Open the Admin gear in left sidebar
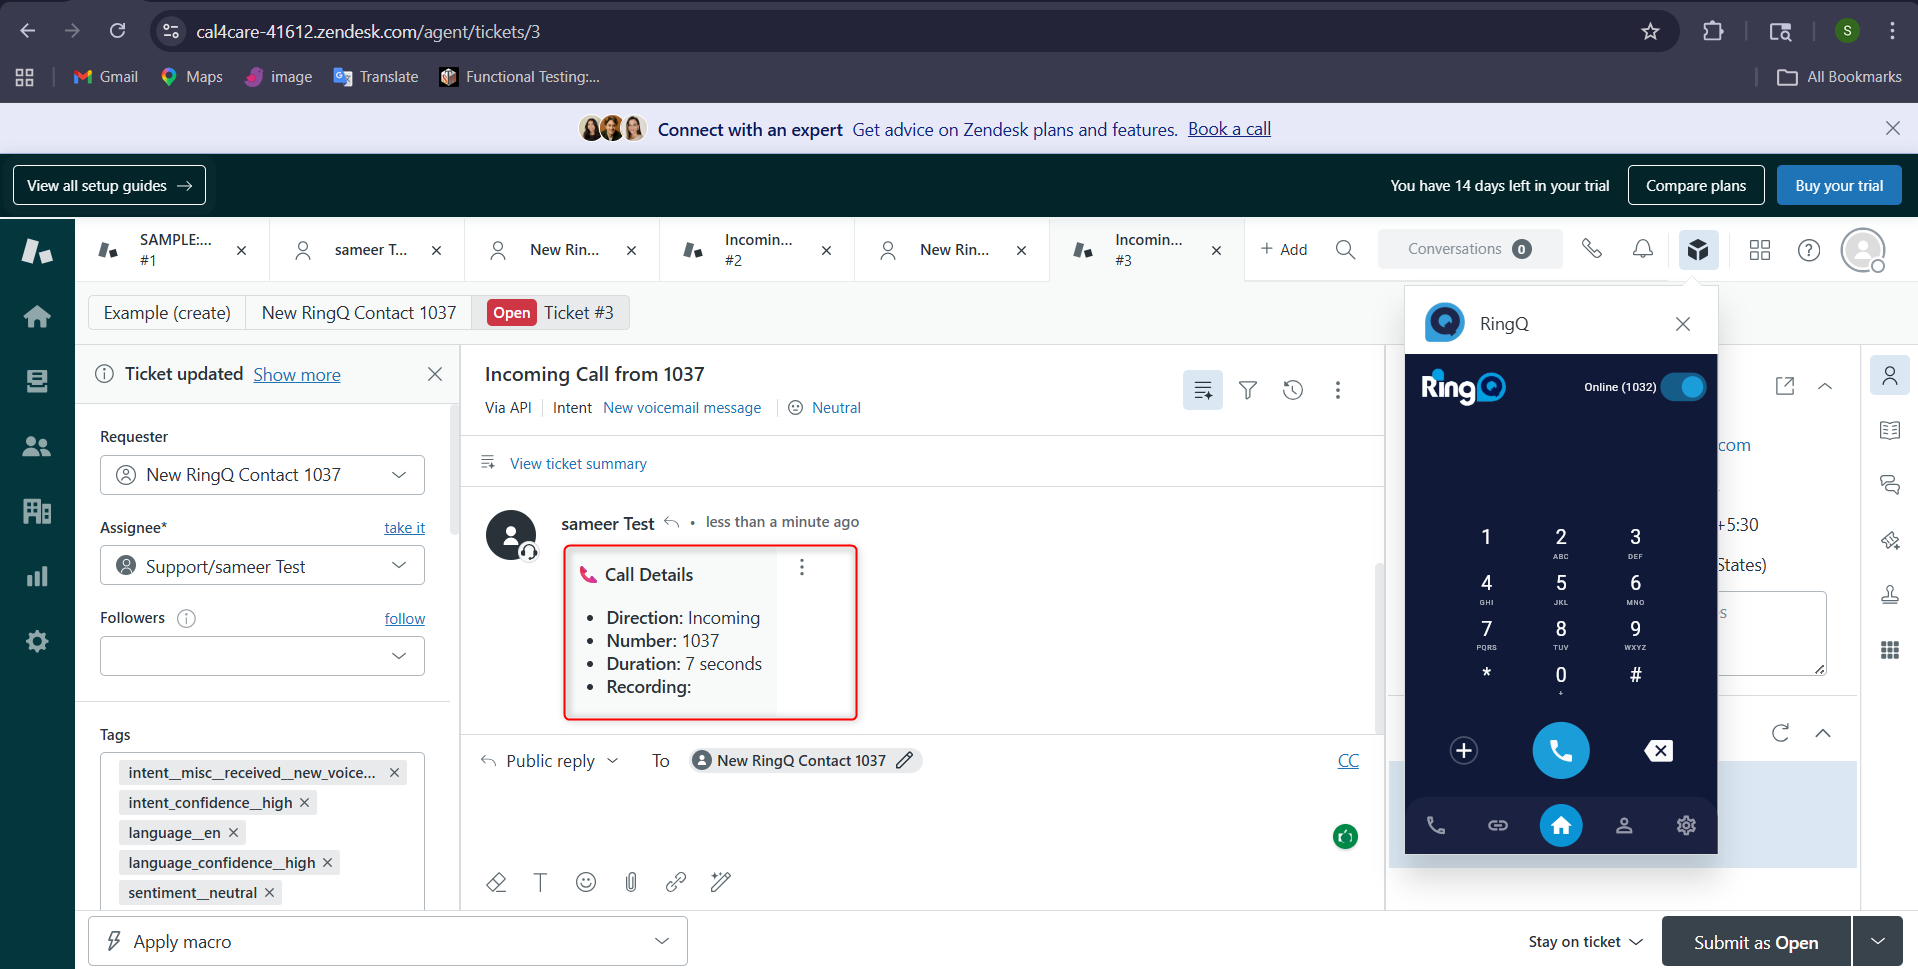Screen dimensions: 1918x969 [37, 641]
